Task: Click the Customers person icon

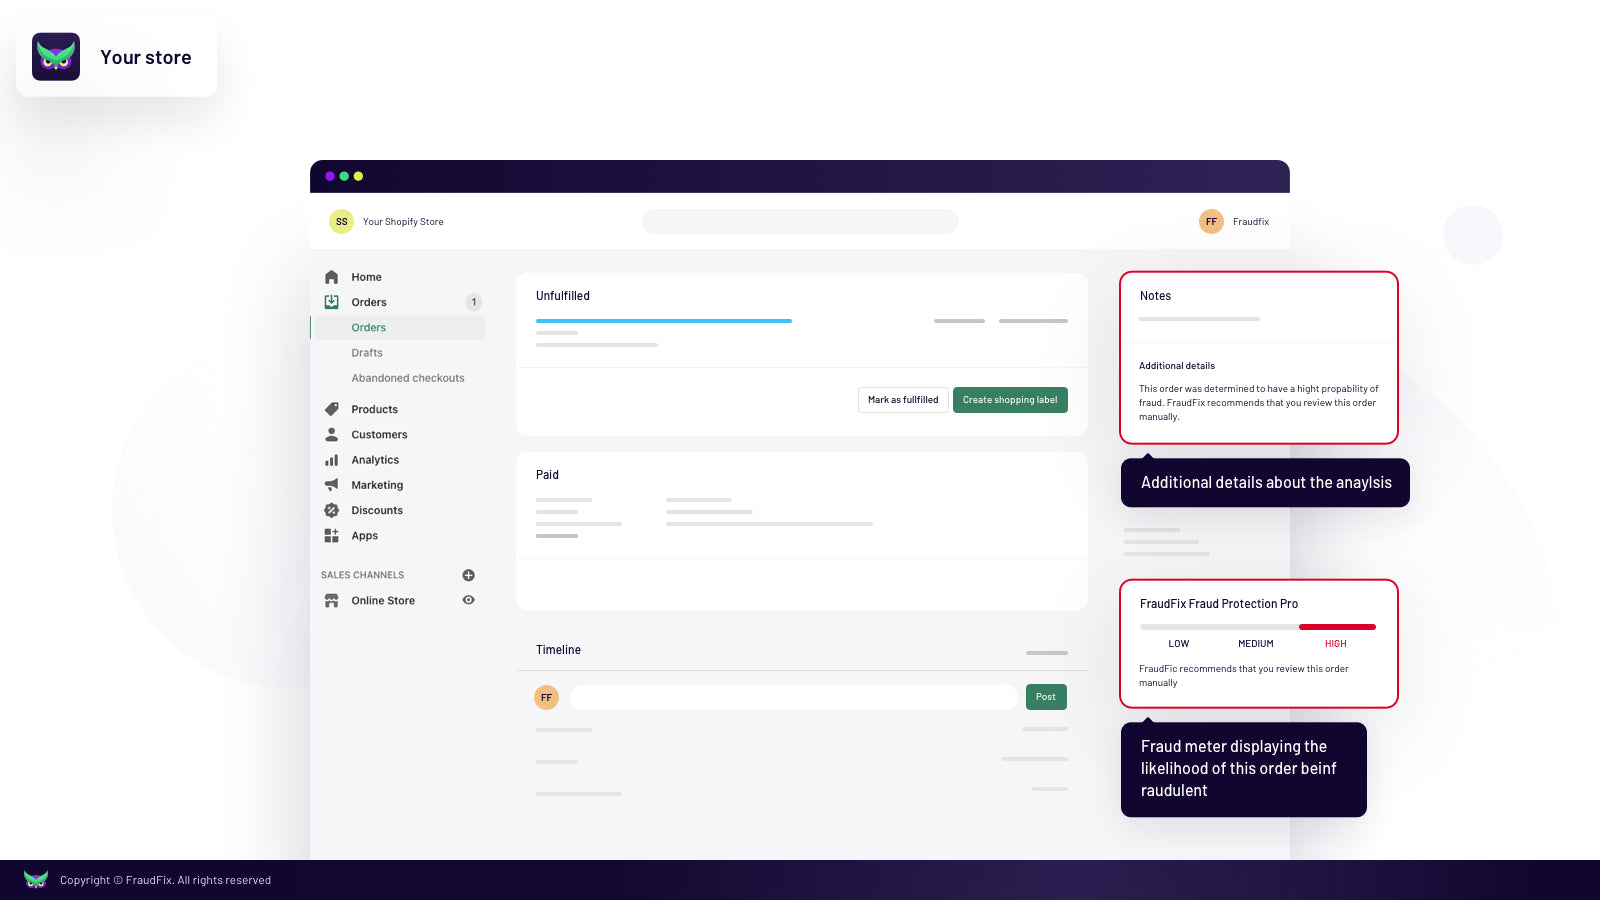Action: pos(331,434)
